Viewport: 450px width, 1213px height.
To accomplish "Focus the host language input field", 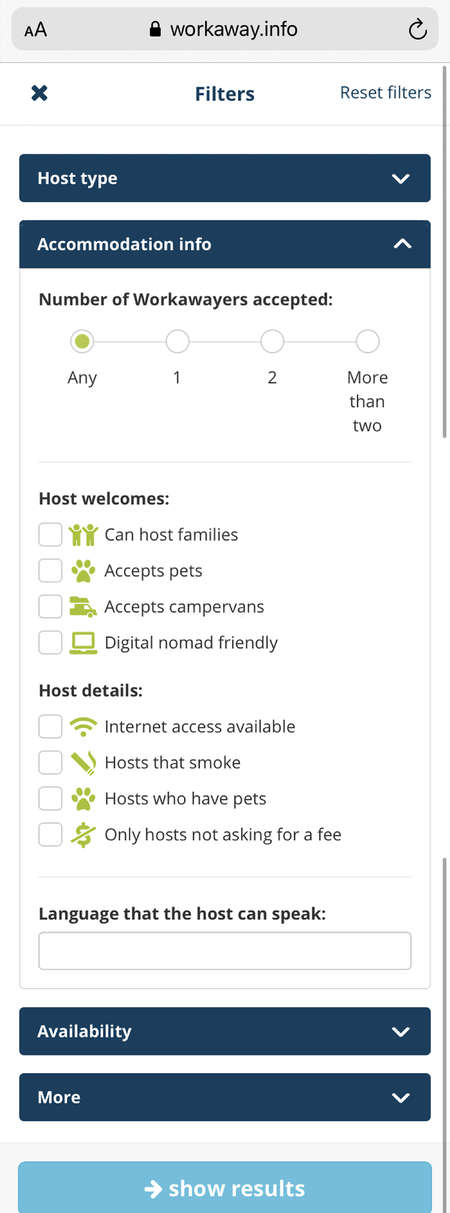I will pyautogui.click(x=225, y=951).
